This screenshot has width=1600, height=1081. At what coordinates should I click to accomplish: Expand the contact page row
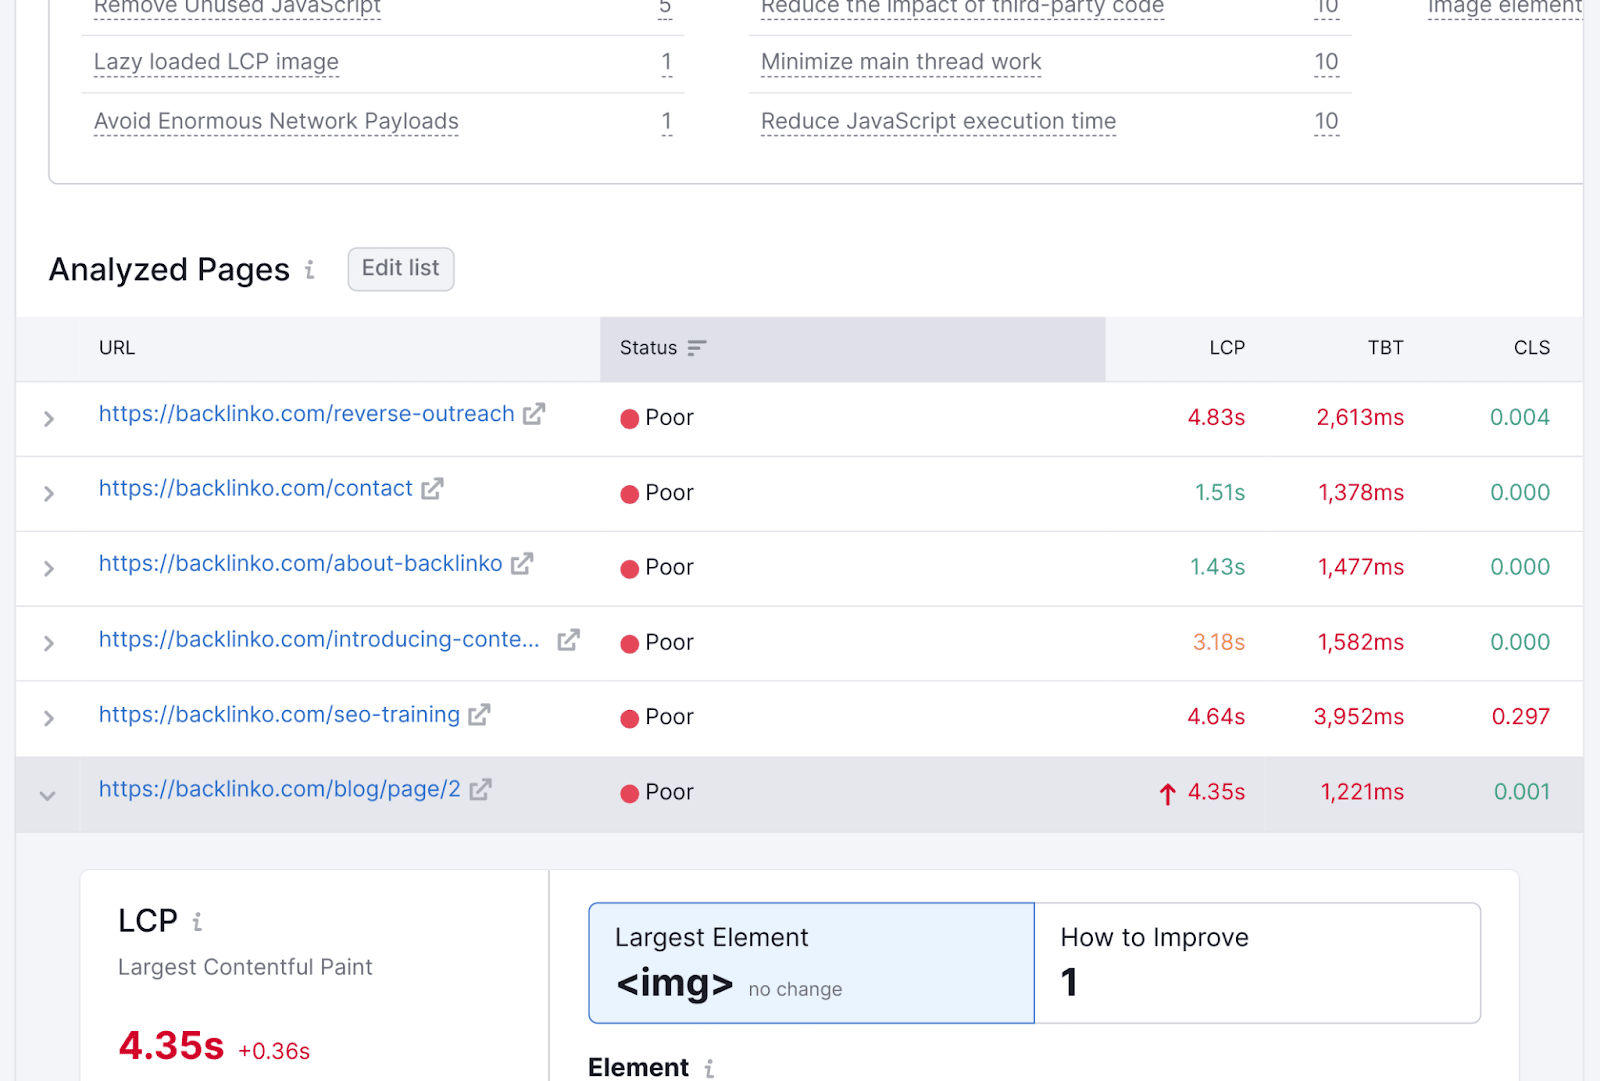pyautogui.click(x=48, y=494)
